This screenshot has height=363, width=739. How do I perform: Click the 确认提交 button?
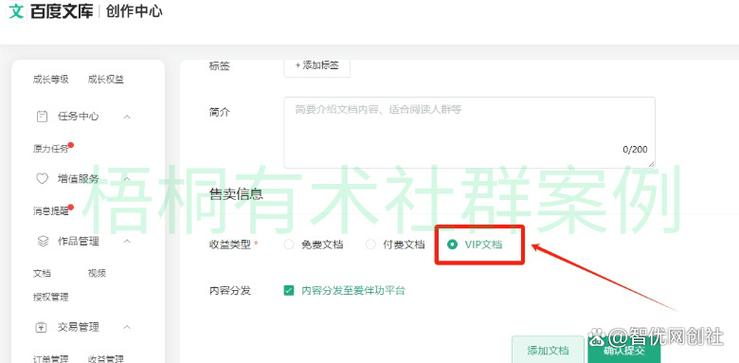624,350
